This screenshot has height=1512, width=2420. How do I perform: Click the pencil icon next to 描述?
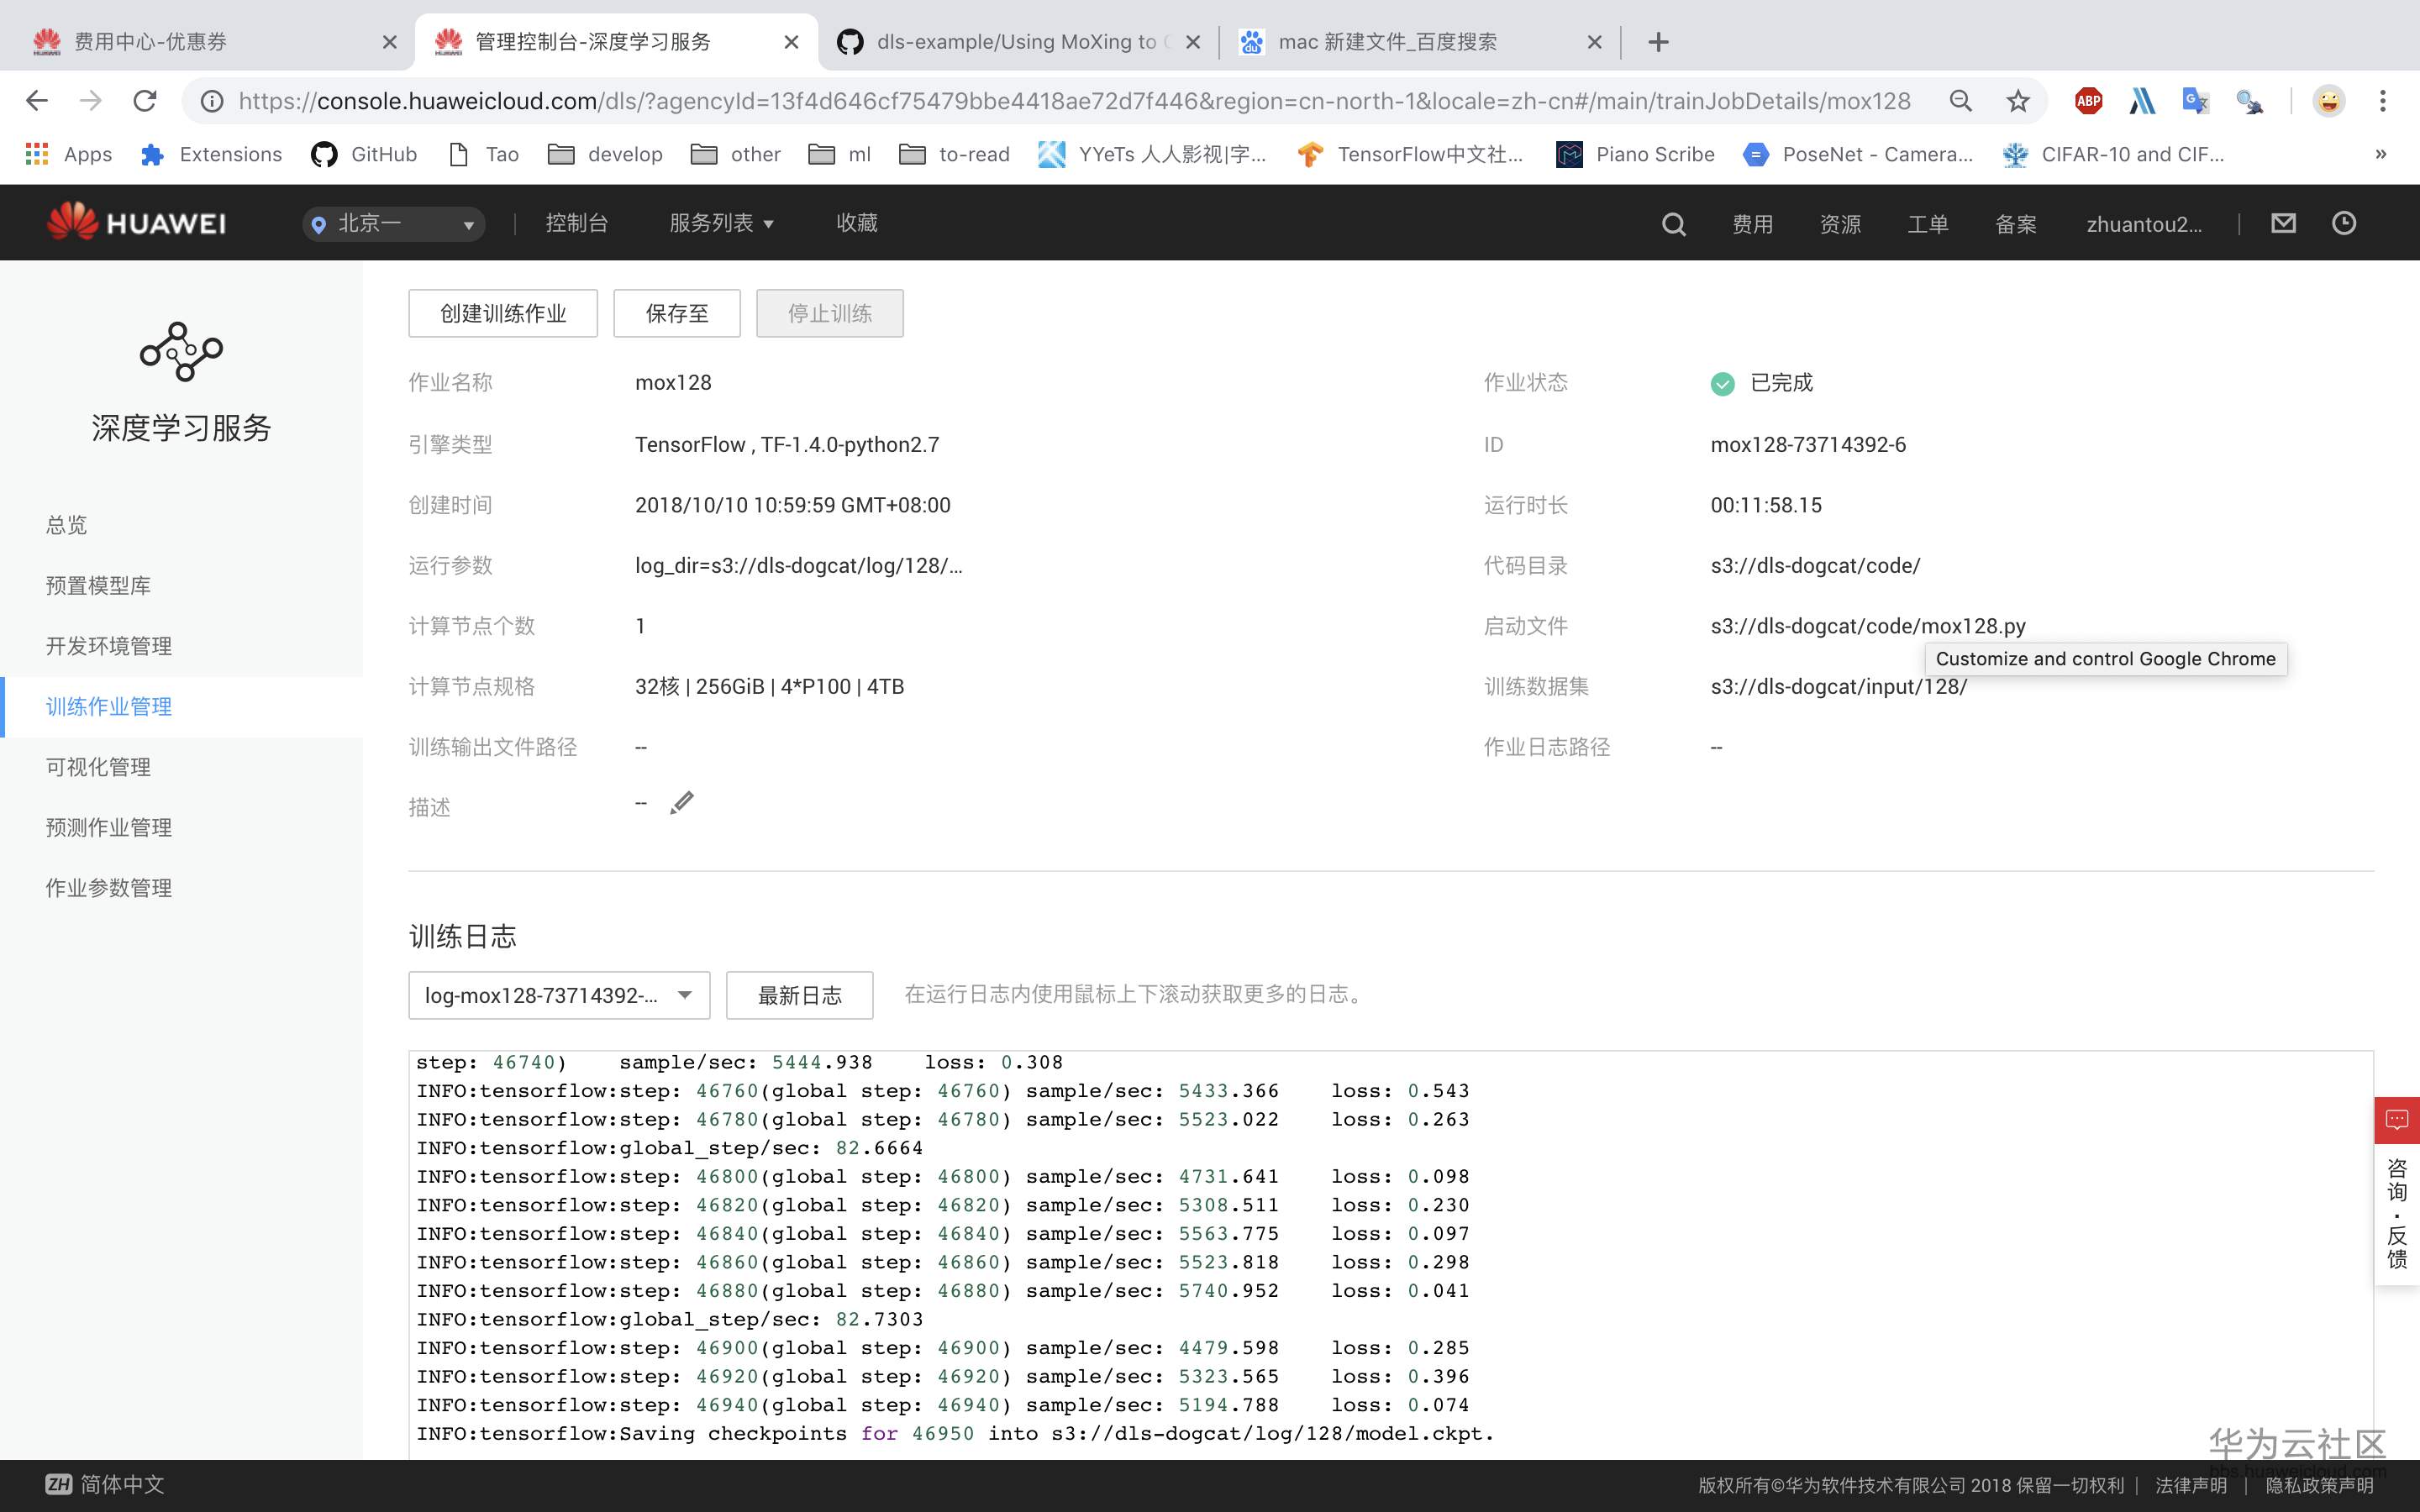point(682,803)
